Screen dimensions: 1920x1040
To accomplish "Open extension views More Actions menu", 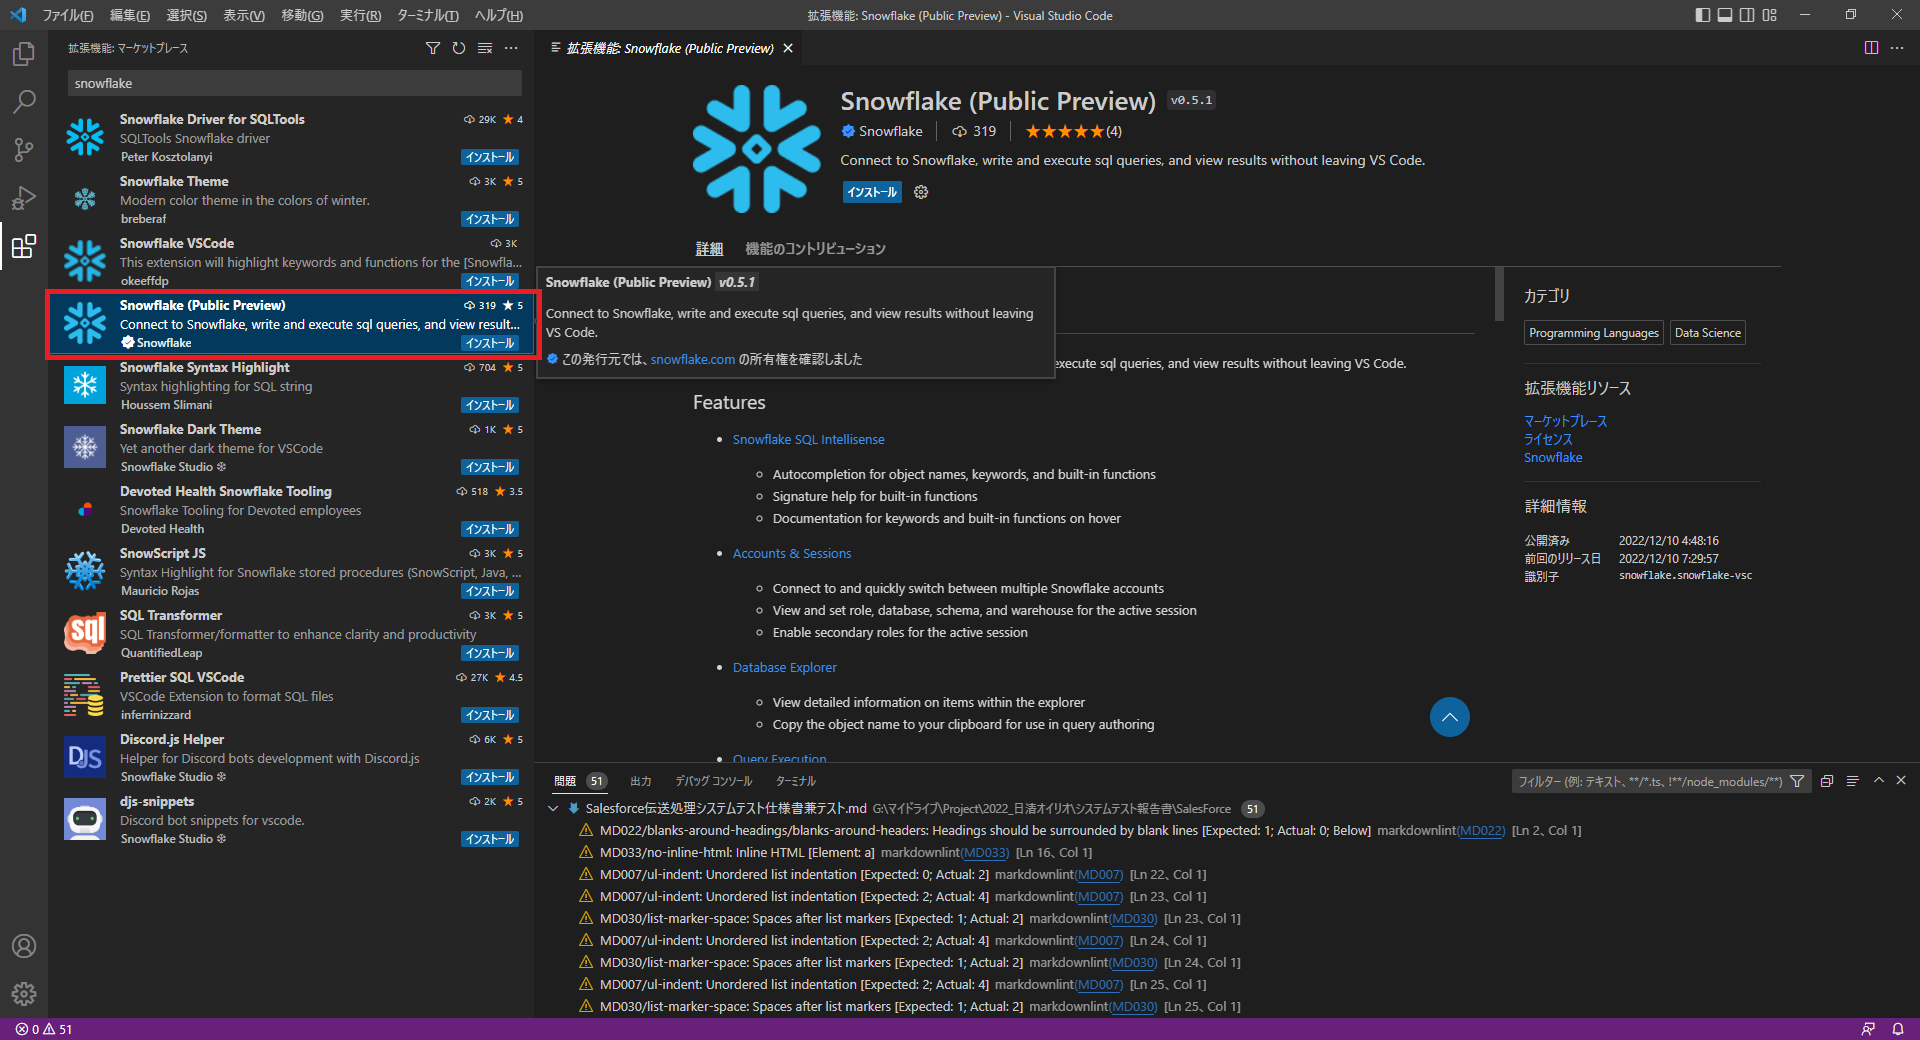I will pyautogui.click(x=511, y=47).
